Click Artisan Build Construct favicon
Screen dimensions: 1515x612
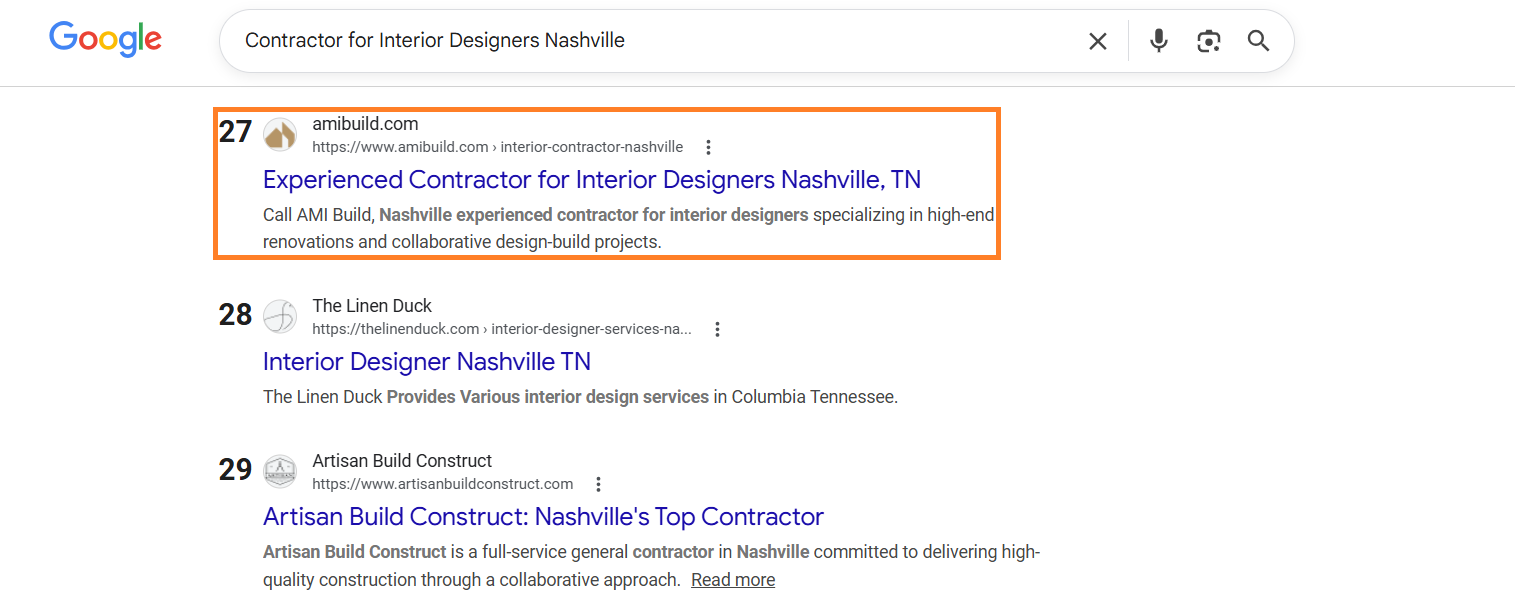(280, 471)
